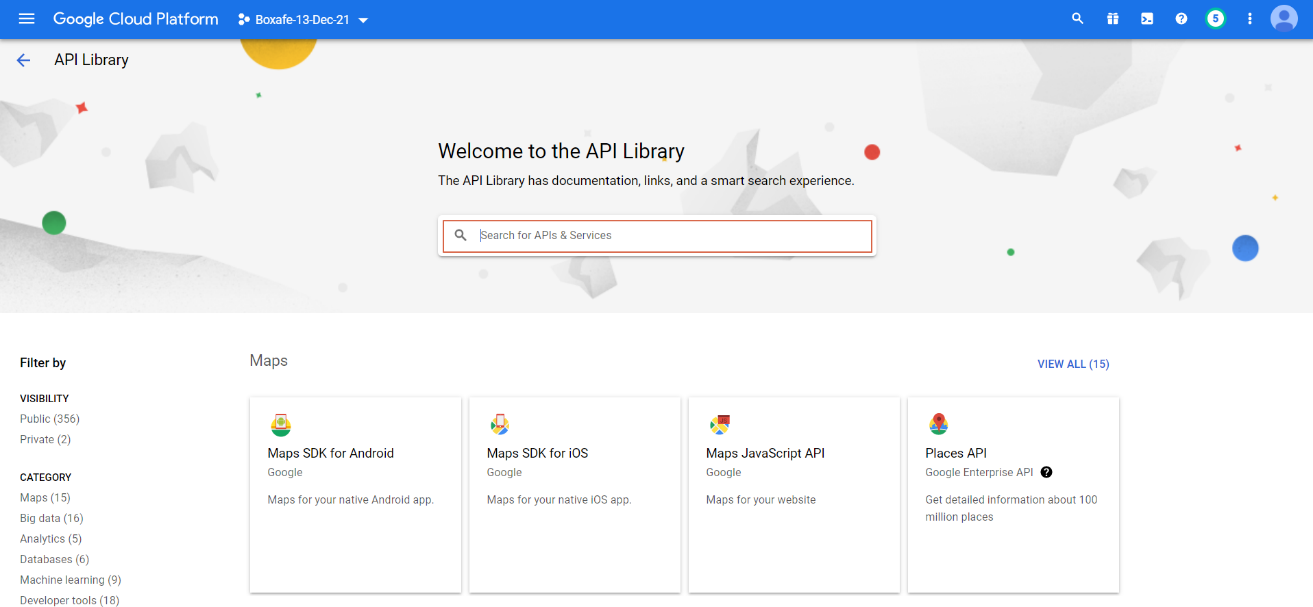The width and height of the screenshot is (1313, 607).
Task: Click VIEW ALL (15) for Maps
Action: 1073,364
